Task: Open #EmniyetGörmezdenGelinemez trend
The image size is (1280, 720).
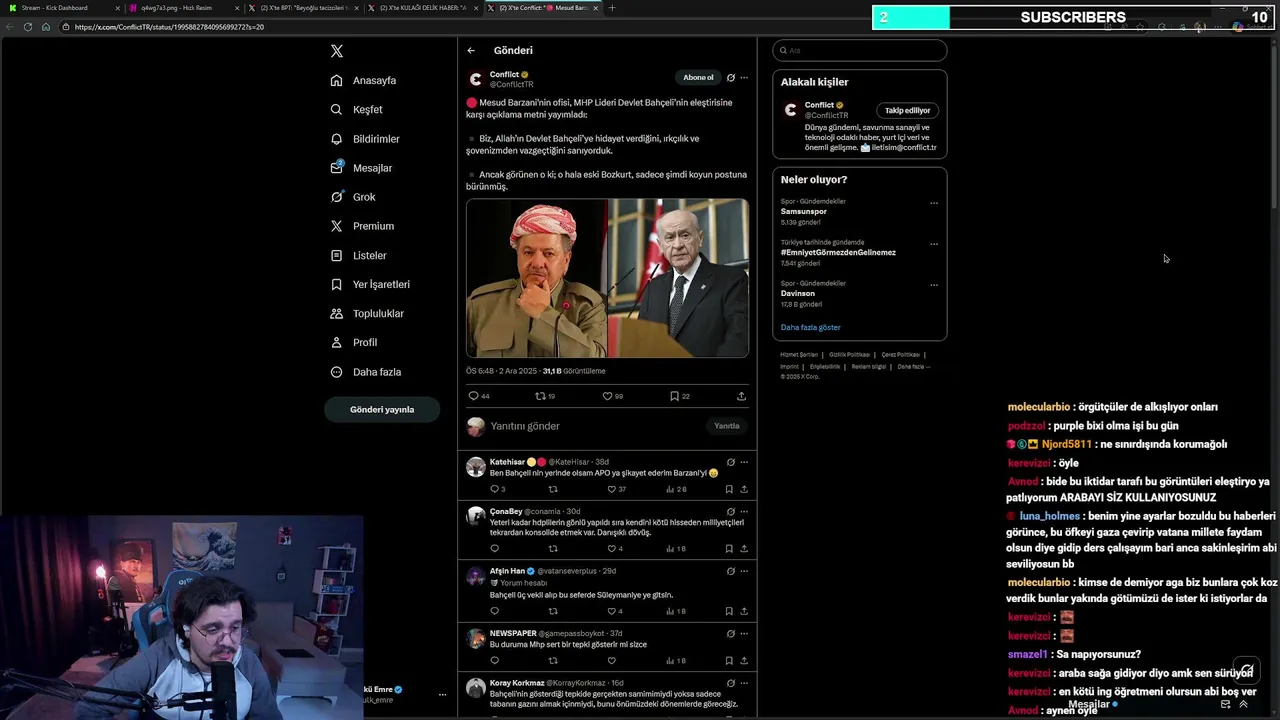Action: click(838, 253)
